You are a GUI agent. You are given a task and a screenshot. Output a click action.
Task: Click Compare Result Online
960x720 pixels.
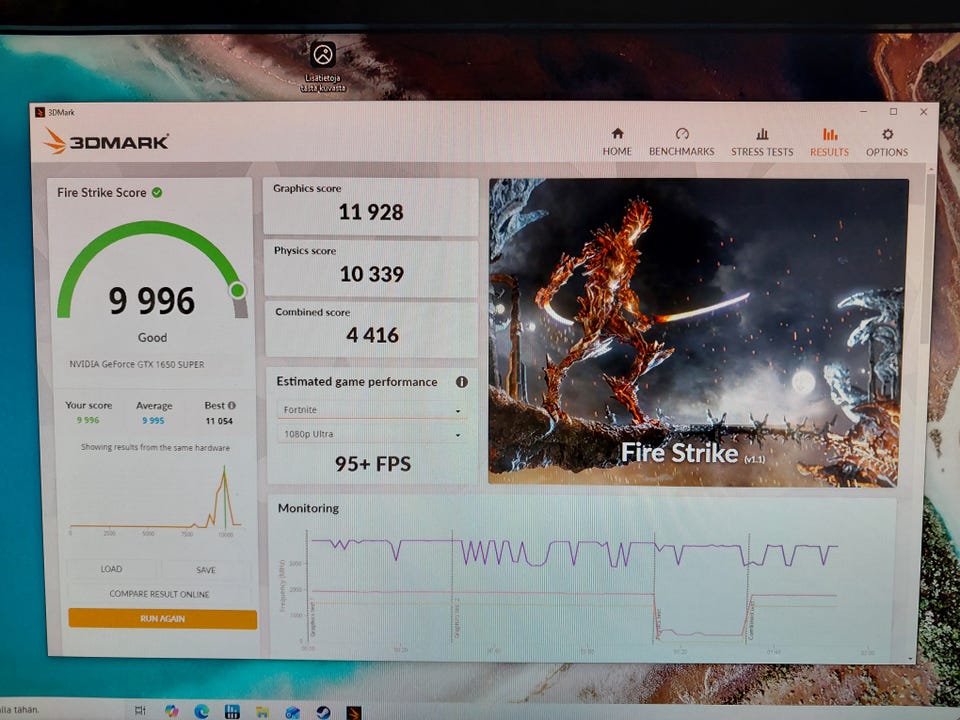[159, 594]
